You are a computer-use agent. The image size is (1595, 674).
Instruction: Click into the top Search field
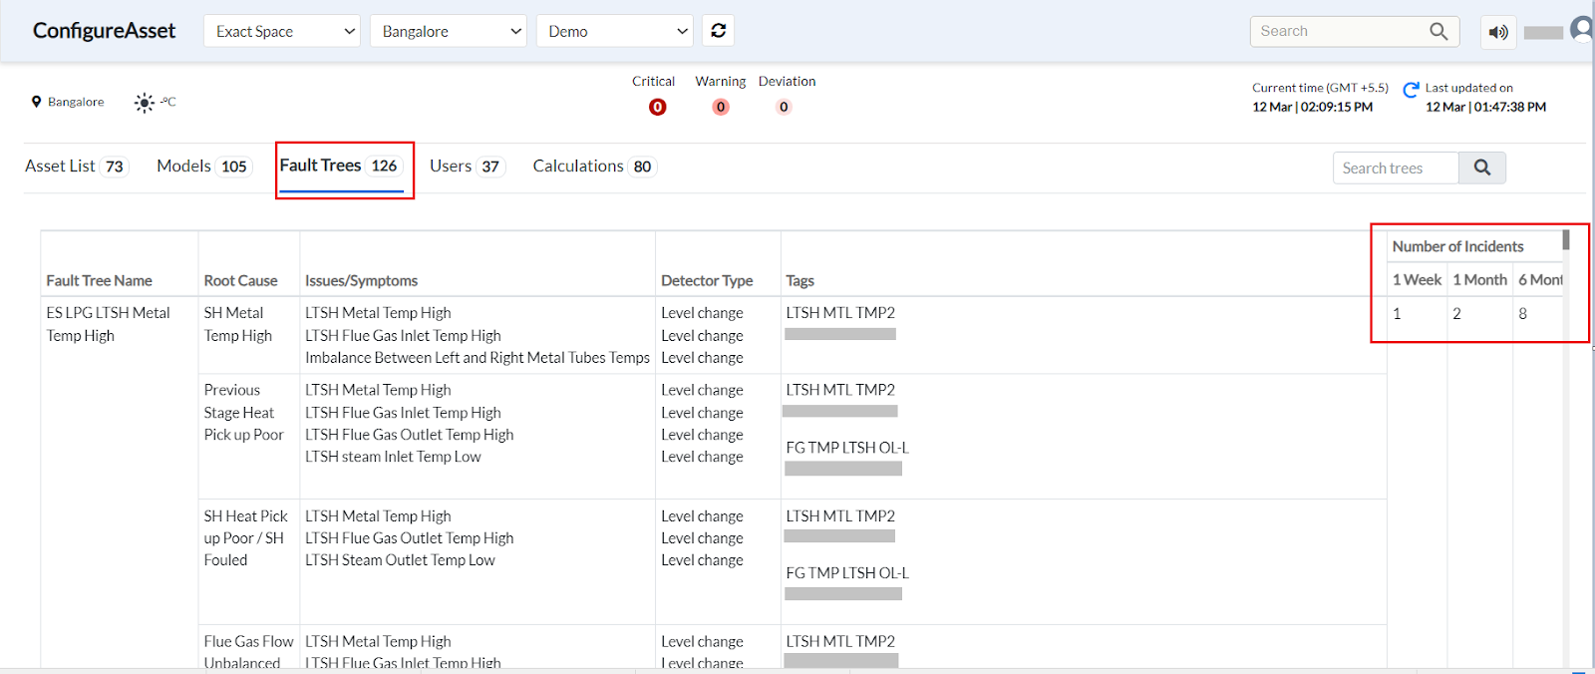tap(1340, 31)
